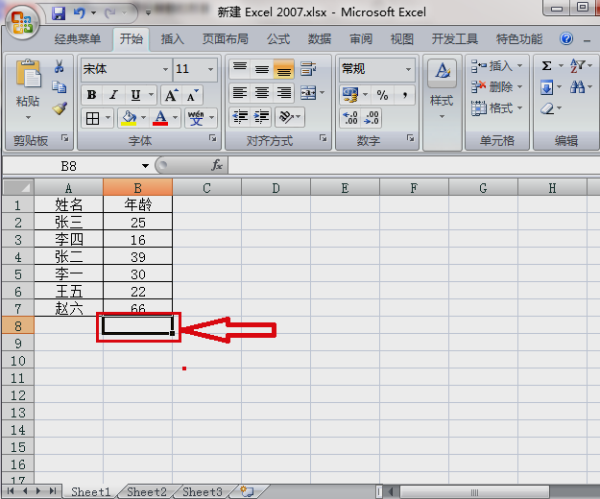Switch to the 插入 ribbon tab
The image size is (600, 499).
point(172,39)
